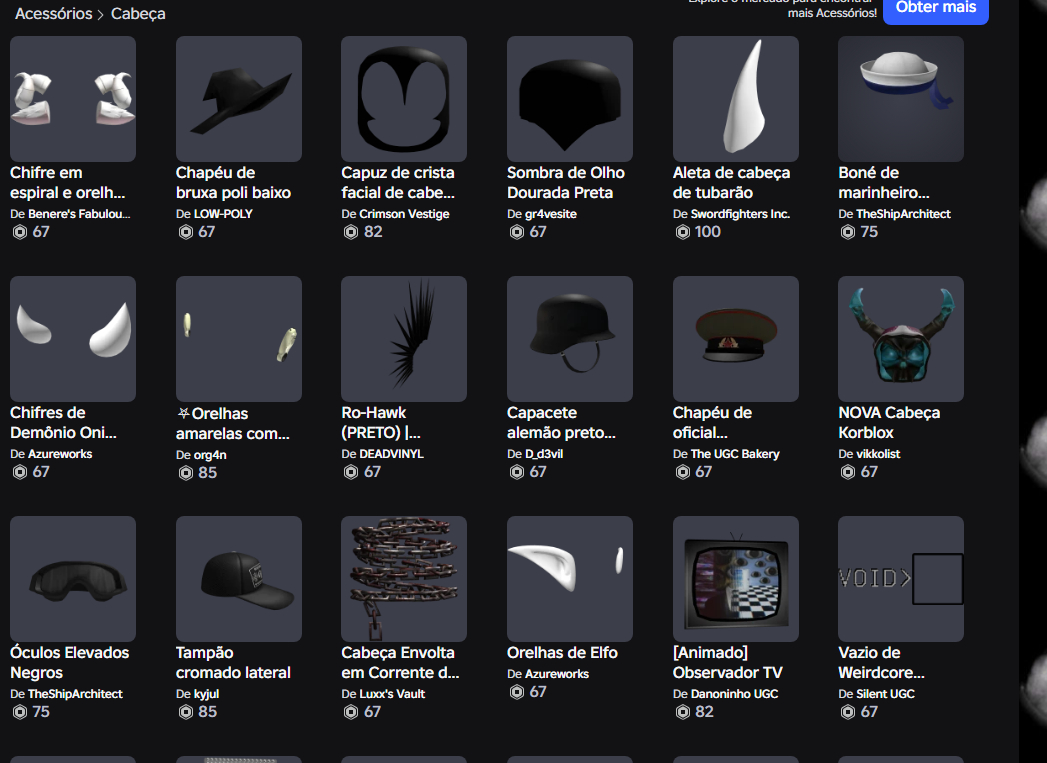Select the yellow ears item image
The image size is (1047, 763).
238,339
